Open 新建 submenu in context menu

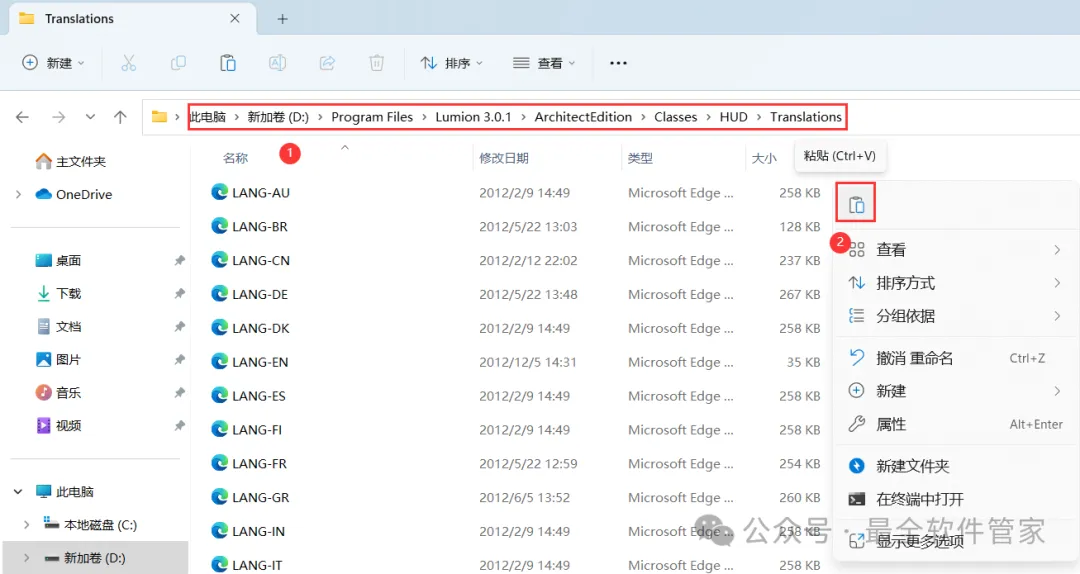[x=955, y=391]
